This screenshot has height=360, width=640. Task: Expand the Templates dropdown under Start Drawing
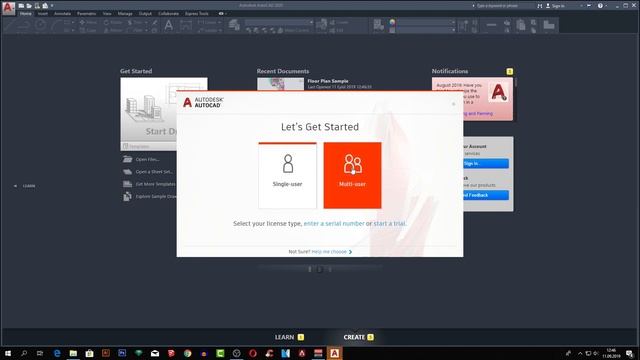point(149,146)
